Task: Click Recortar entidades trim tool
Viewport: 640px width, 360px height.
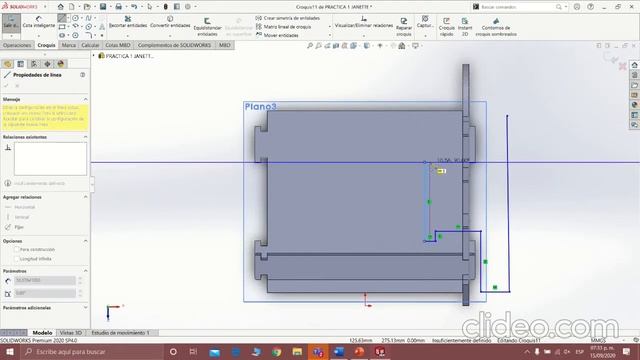Action: [x=128, y=22]
